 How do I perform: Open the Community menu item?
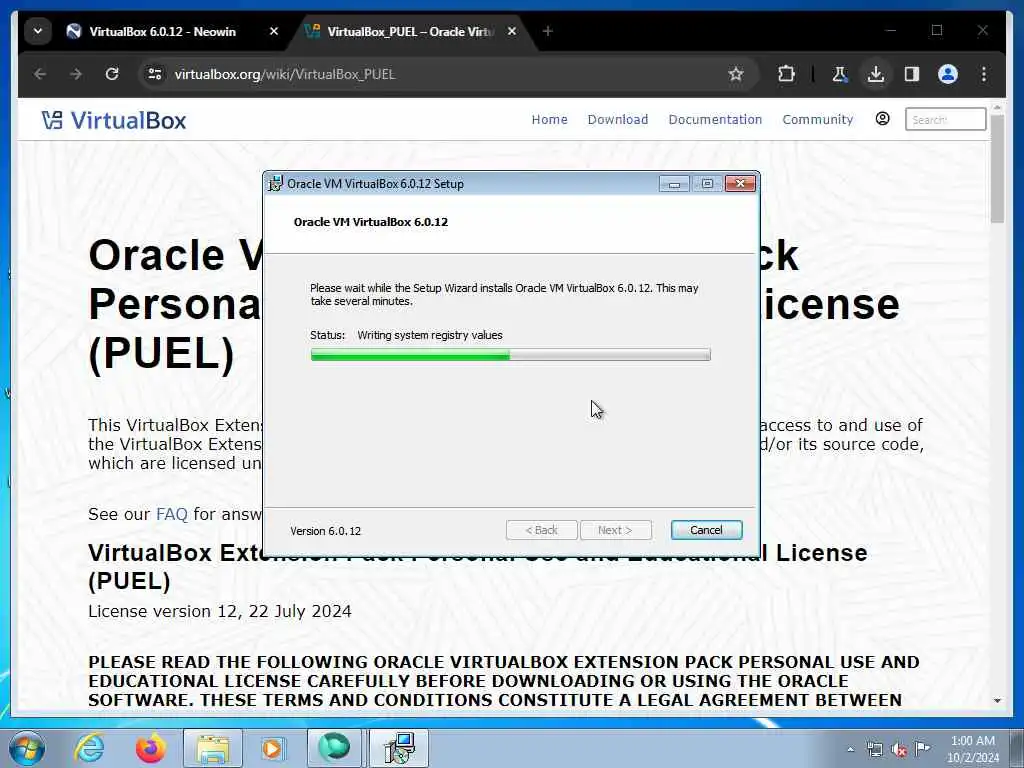click(818, 120)
